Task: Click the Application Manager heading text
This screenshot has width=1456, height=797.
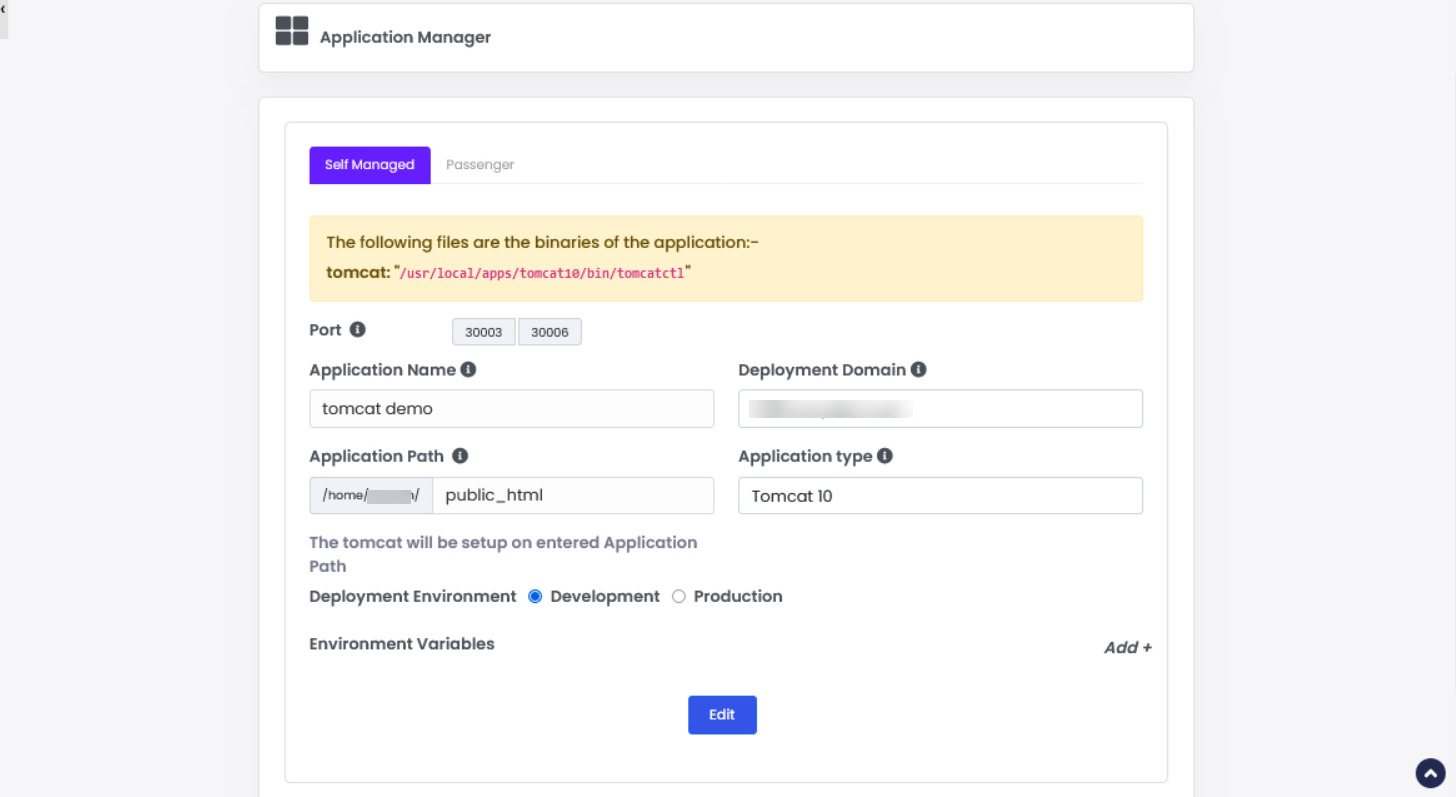Action: (405, 38)
